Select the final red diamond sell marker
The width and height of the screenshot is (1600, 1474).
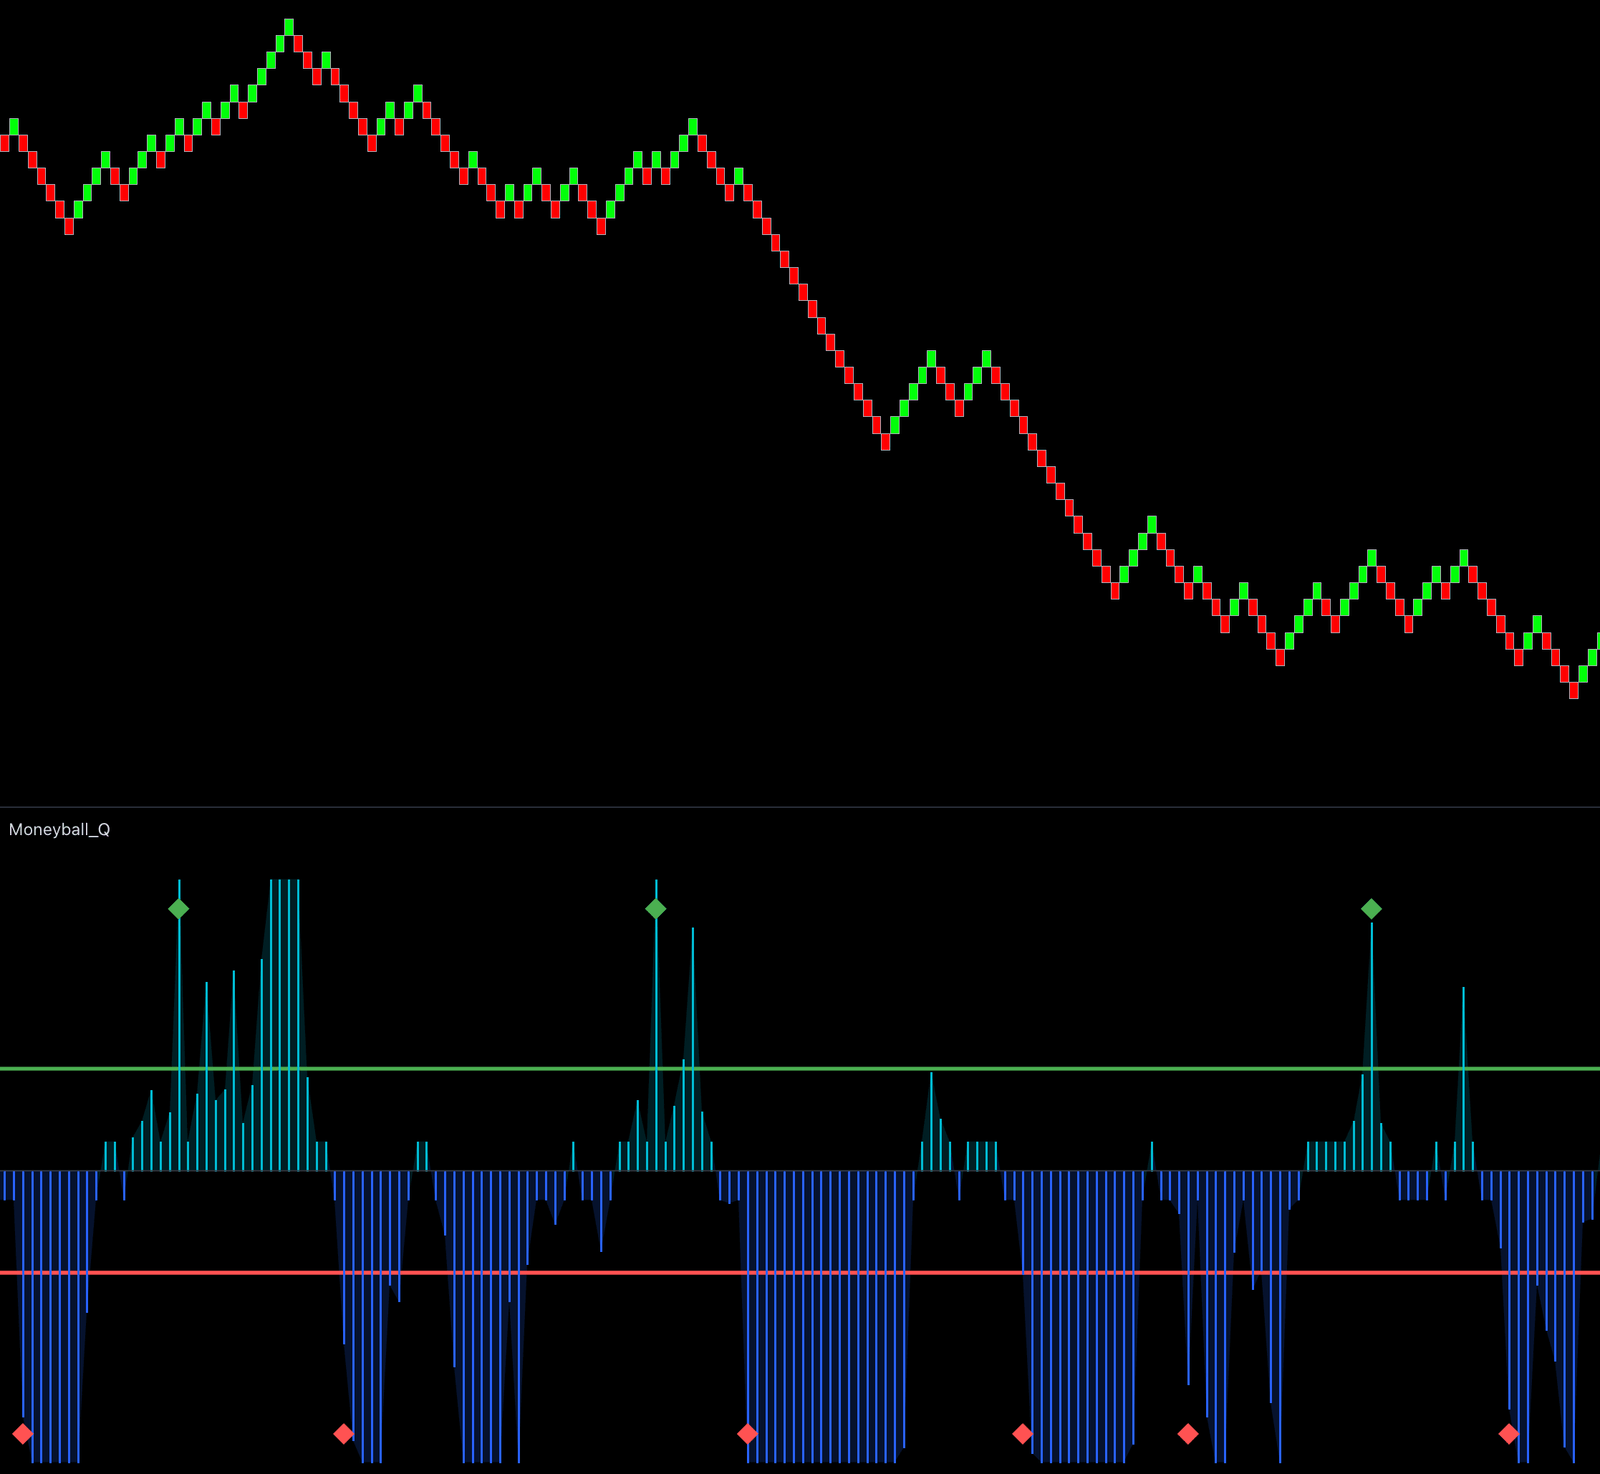(x=1510, y=1433)
